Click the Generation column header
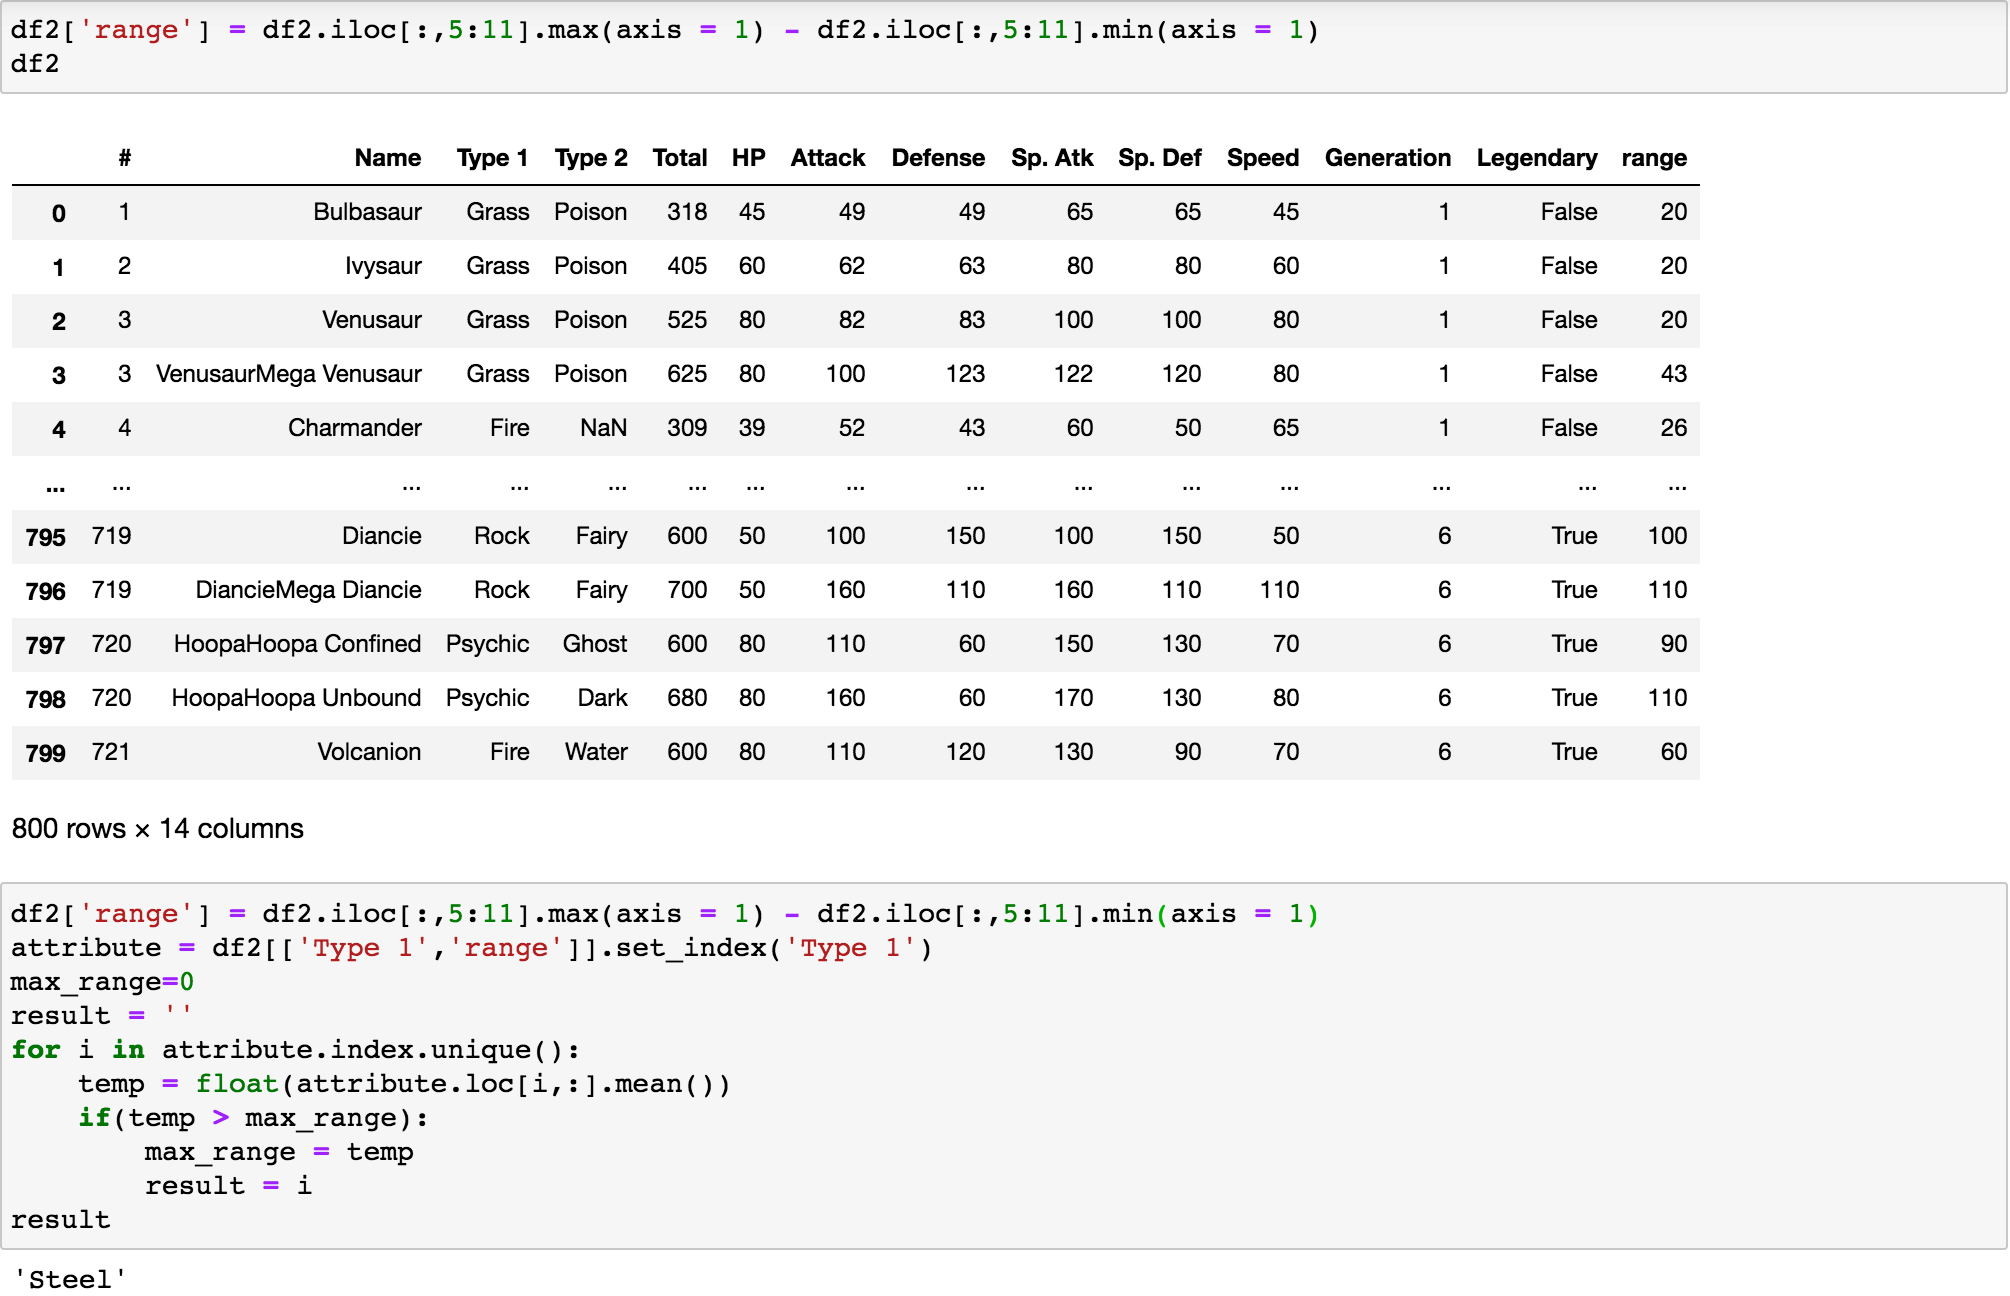The width and height of the screenshot is (2010, 1296). [1387, 158]
